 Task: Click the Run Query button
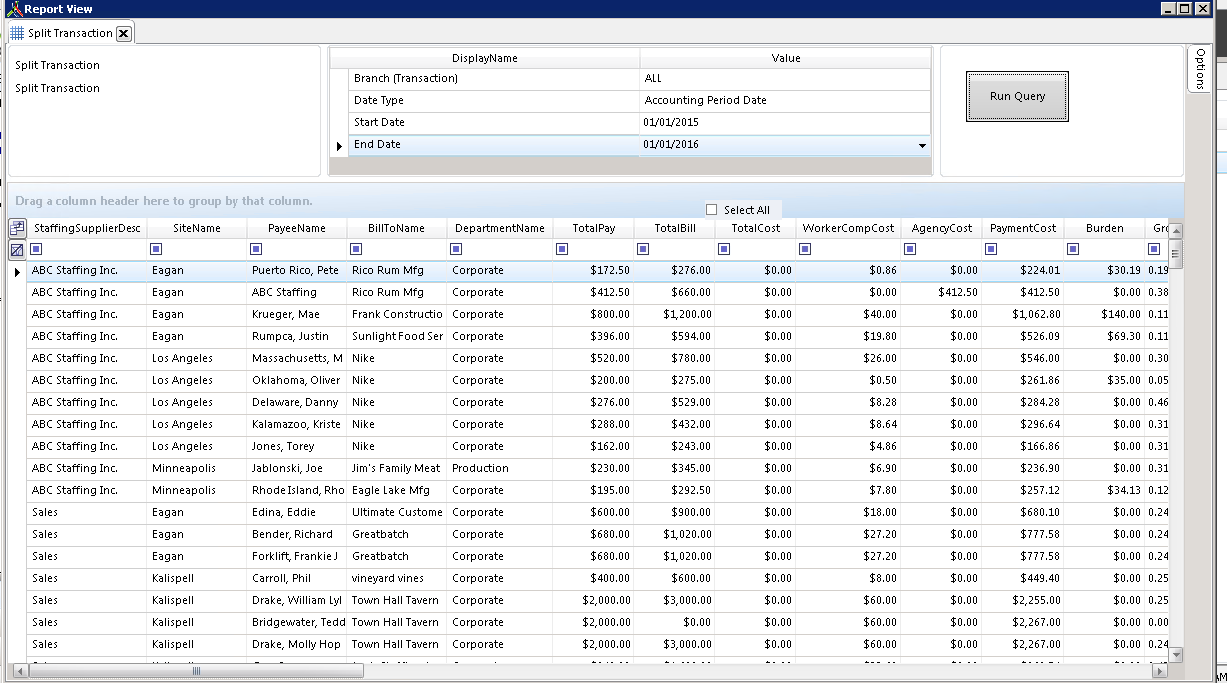click(1017, 97)
